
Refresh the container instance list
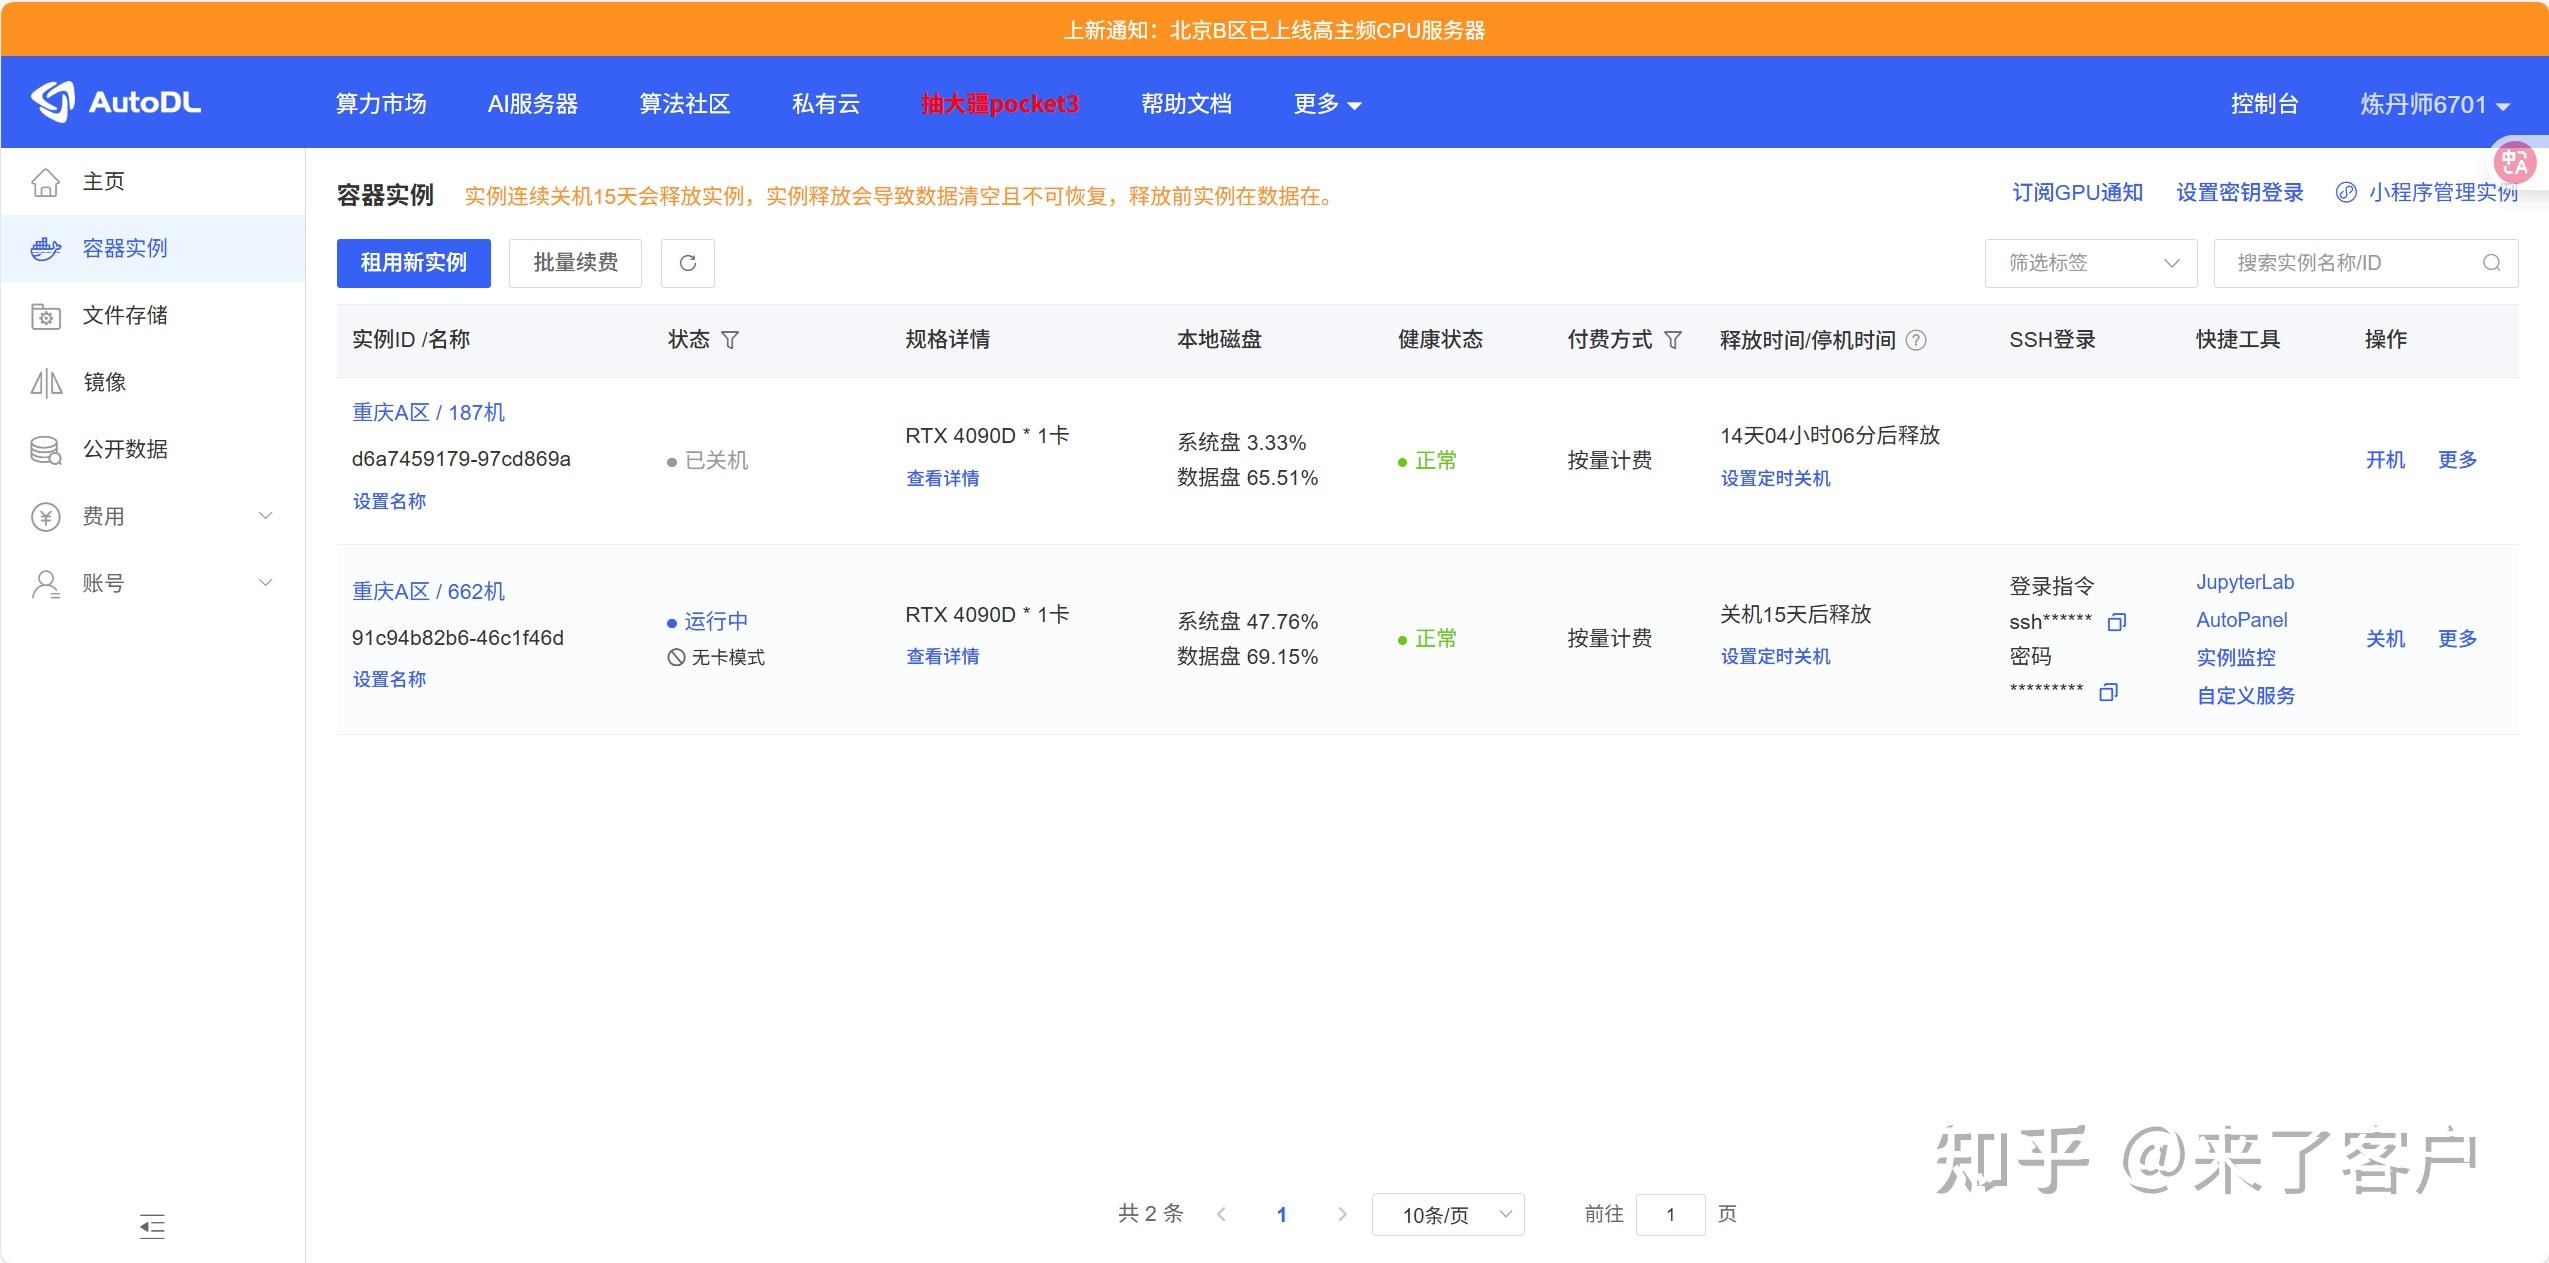coord(687,263)
